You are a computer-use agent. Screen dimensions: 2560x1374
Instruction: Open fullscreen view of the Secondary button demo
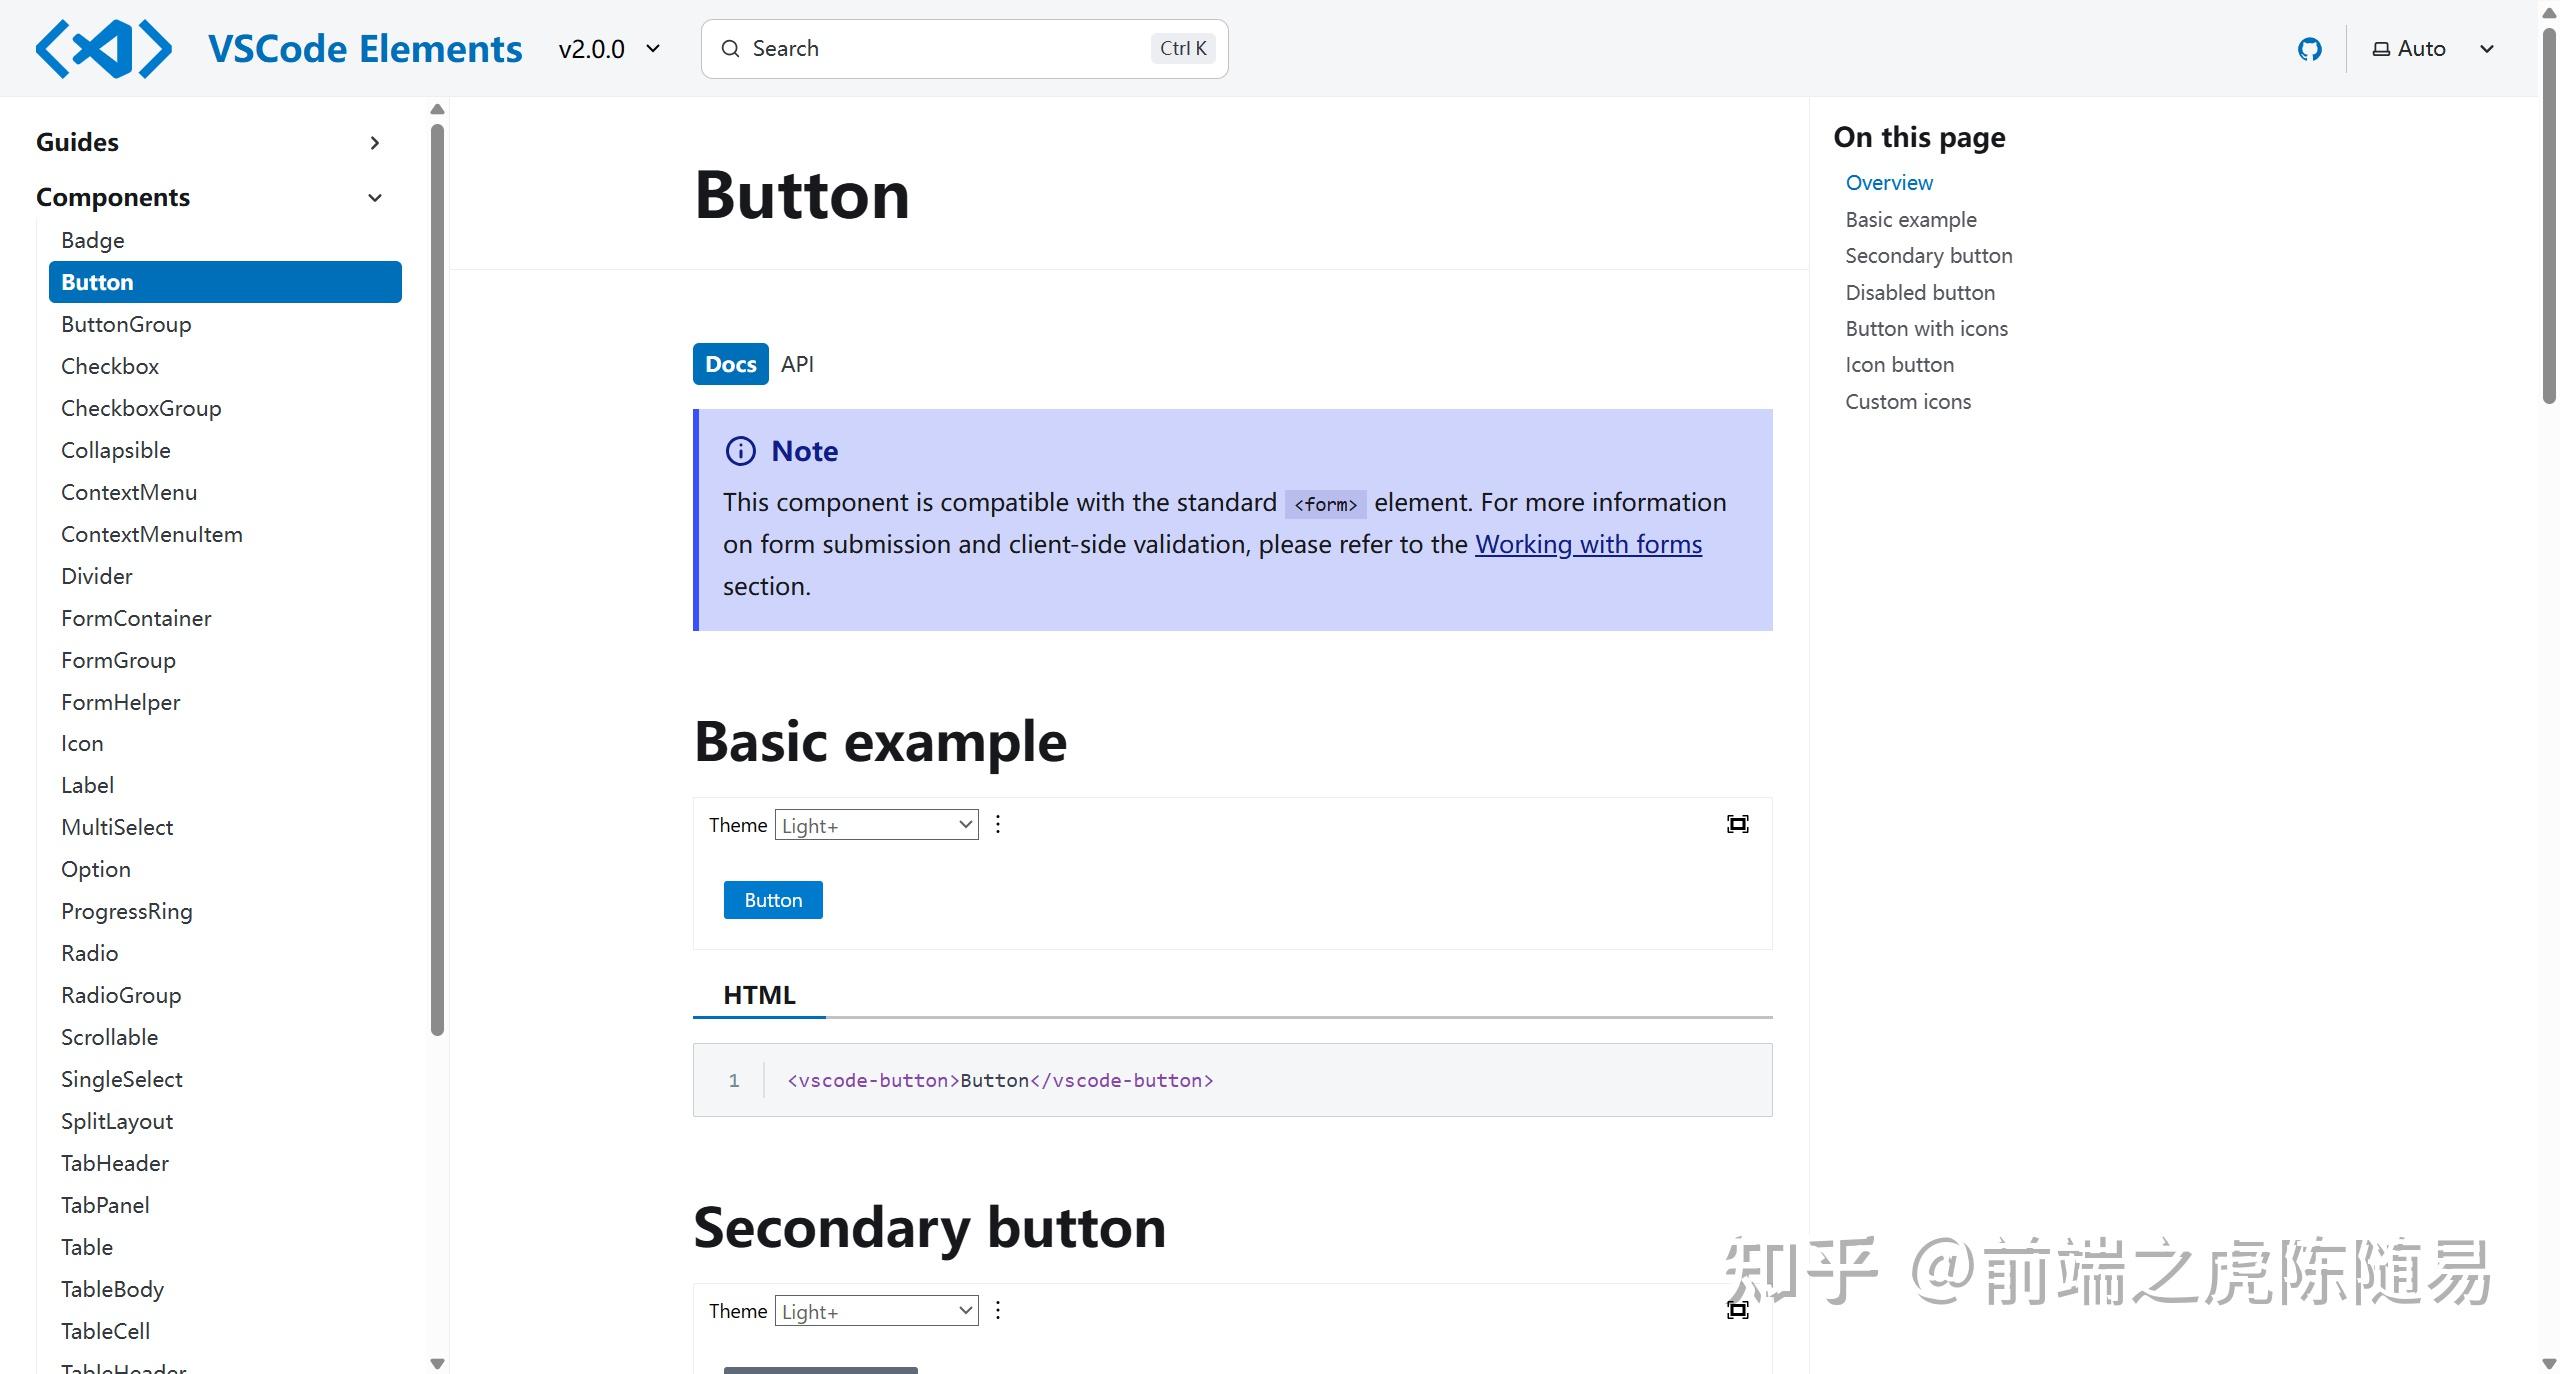point(1737,1310)
